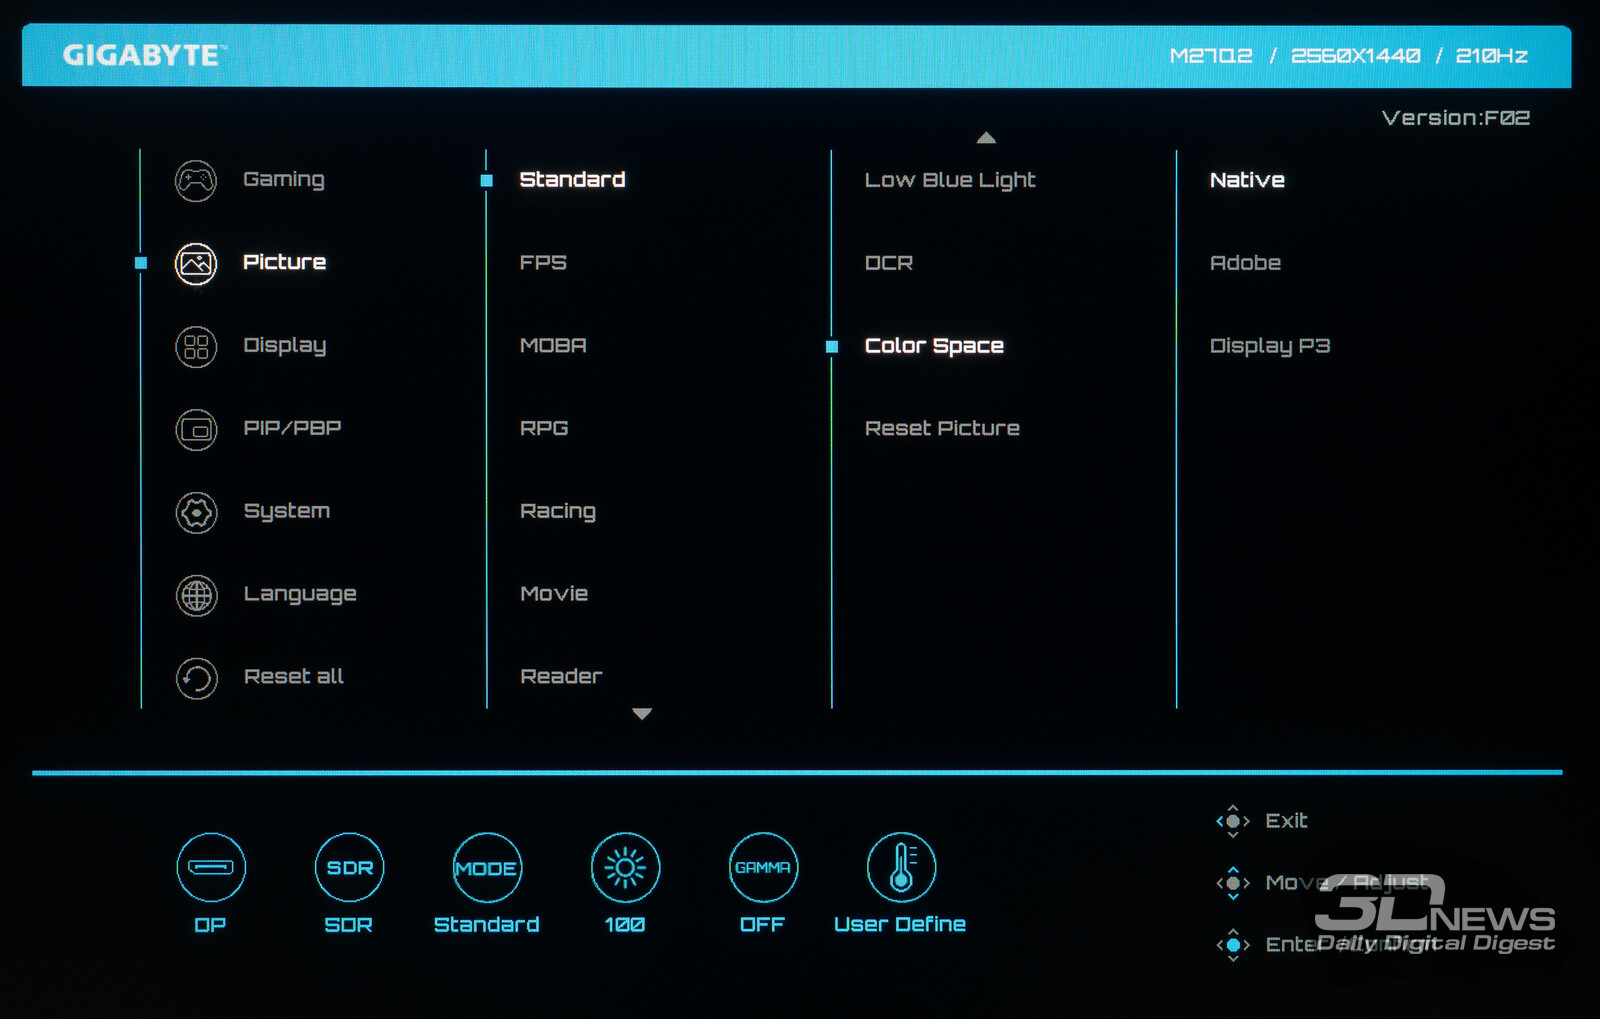Screen dimensions: 1600x1019
Task: Select the Gaming controller icon
Action: pos(196,181)
